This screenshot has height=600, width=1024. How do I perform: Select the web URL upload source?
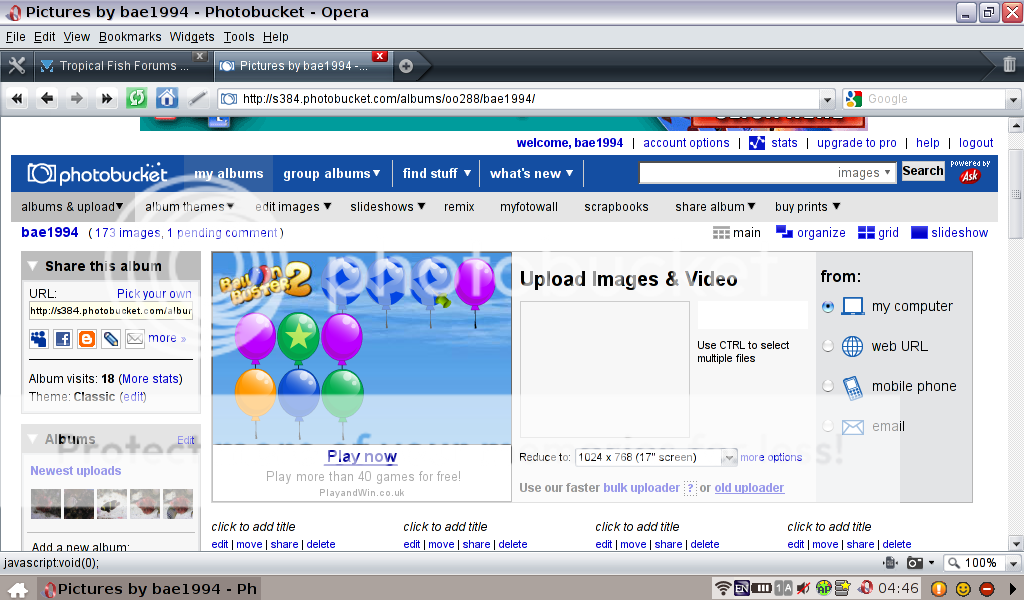coord(828,346)
